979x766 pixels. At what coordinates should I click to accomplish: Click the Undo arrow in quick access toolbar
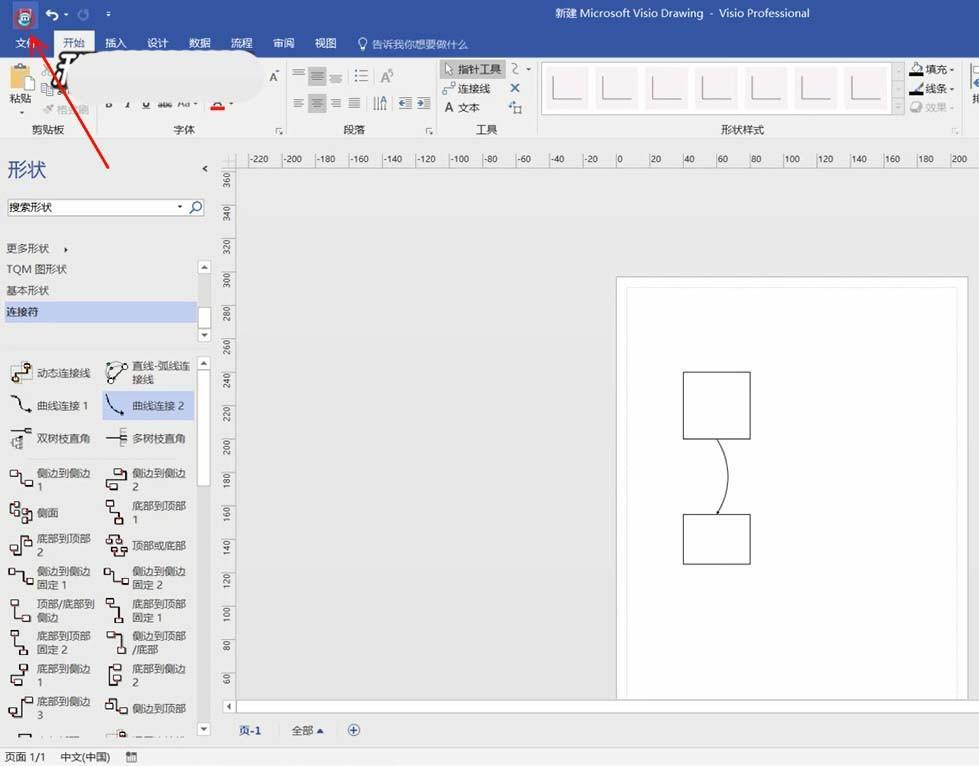[52, 14]
